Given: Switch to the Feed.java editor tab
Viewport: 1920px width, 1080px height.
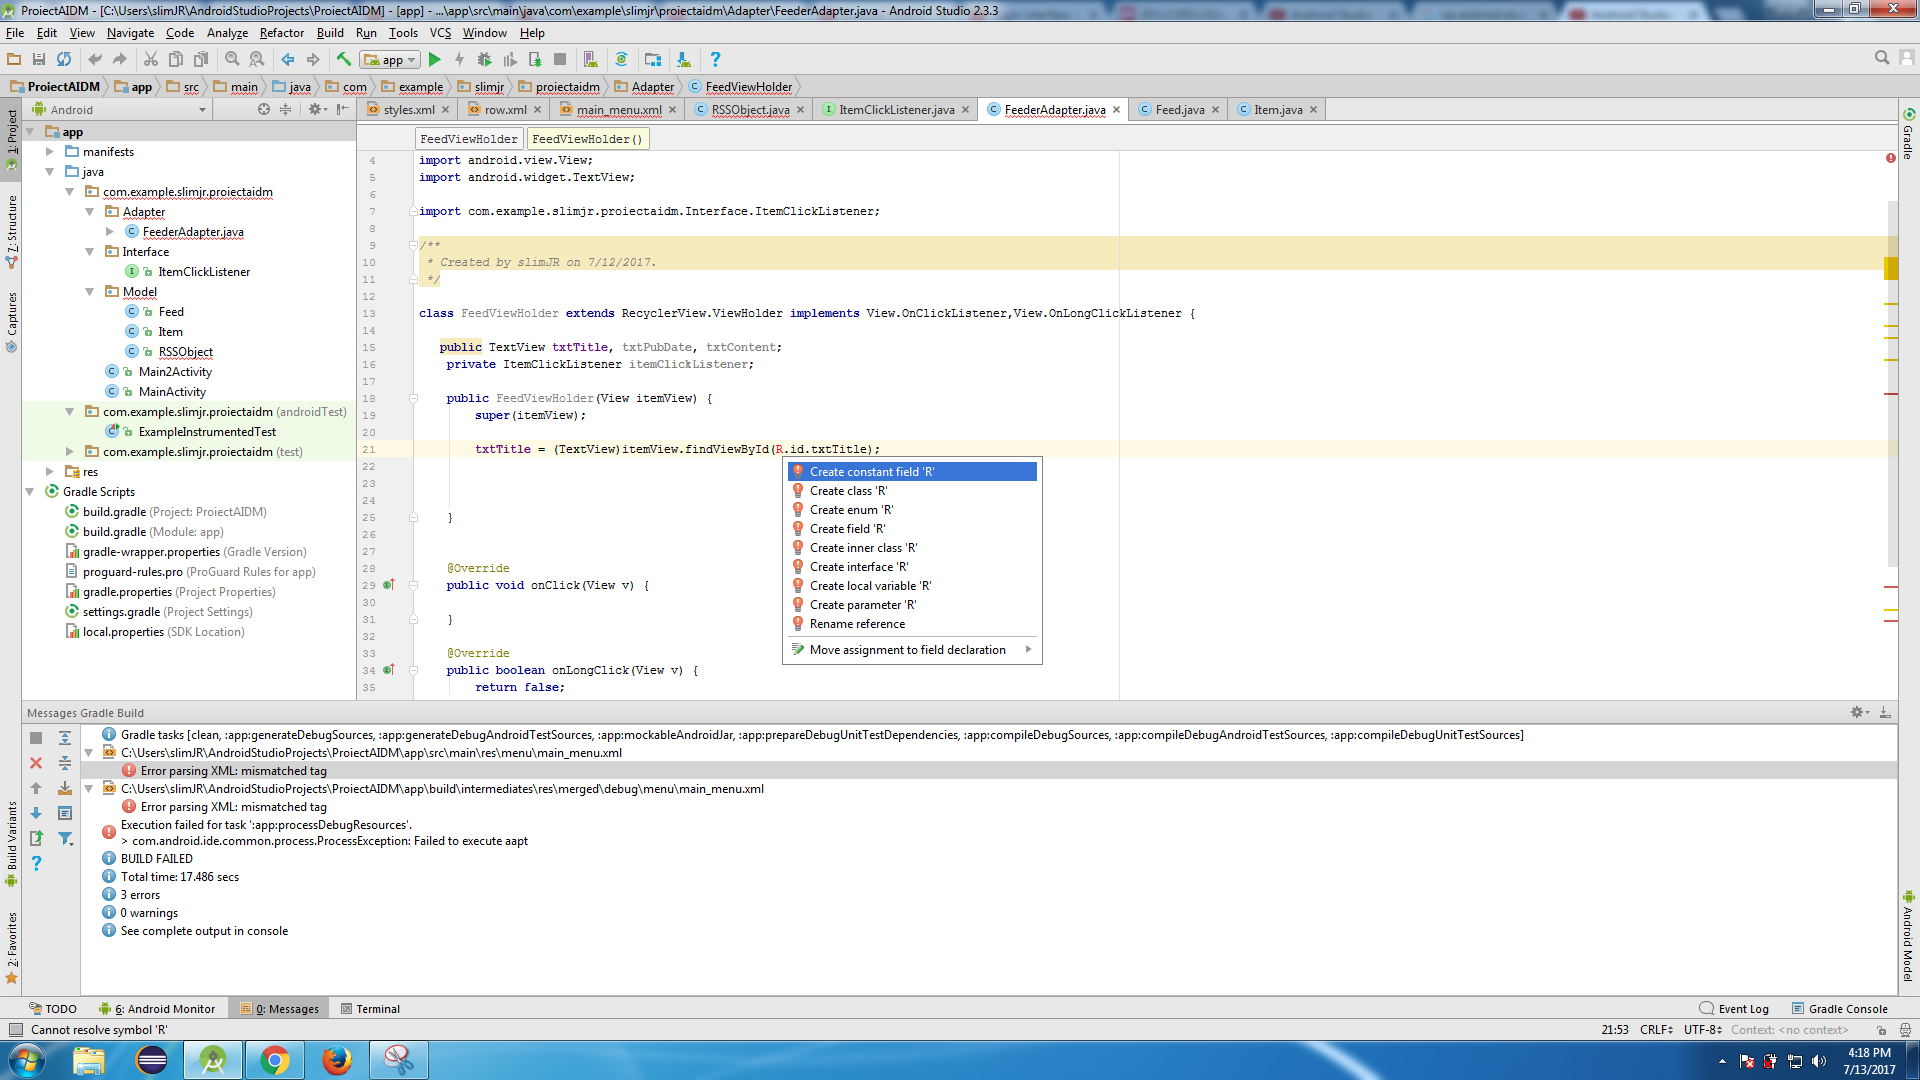Looking at the screenshot, I should pos(1179,110).
